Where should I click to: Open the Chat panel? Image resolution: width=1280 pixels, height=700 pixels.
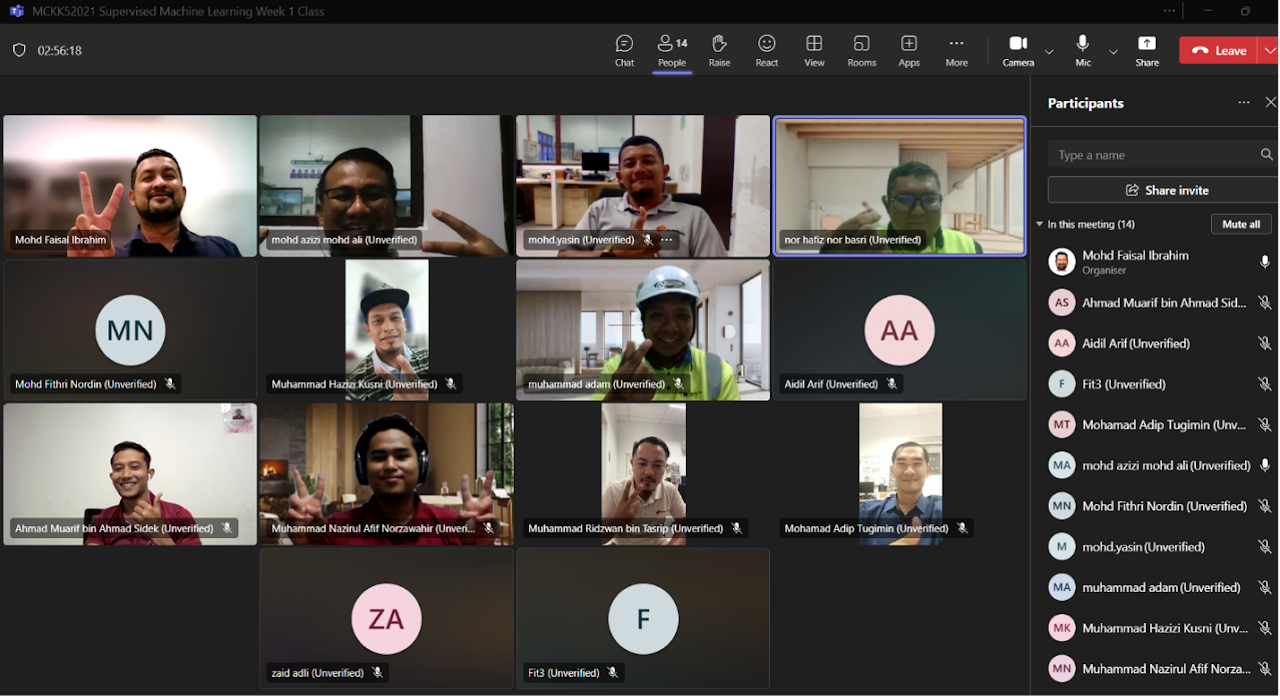tap(624, 50)
